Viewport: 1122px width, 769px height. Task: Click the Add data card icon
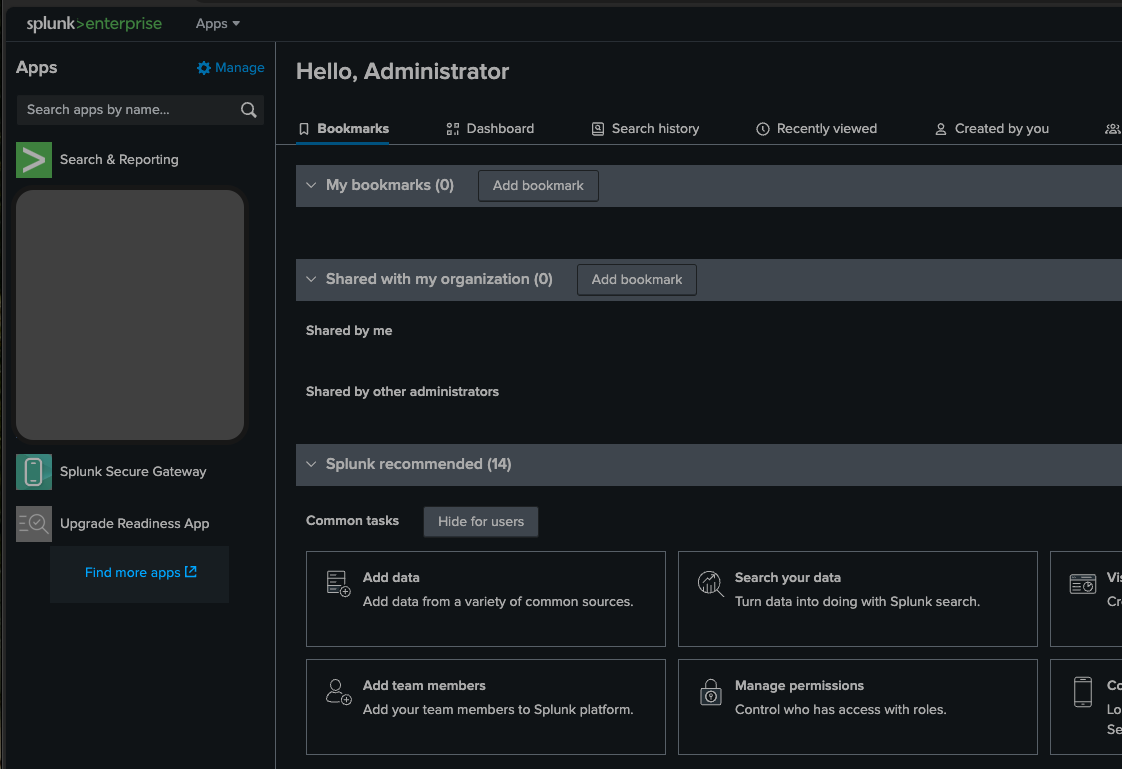tap(338, 584)
